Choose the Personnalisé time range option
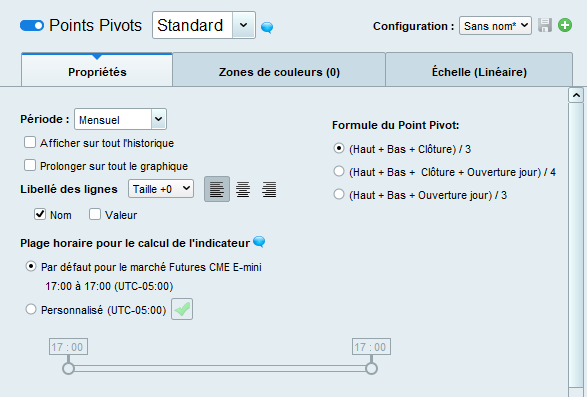The width and height of the screenshot is (587, 397). (x=31, y=309)
